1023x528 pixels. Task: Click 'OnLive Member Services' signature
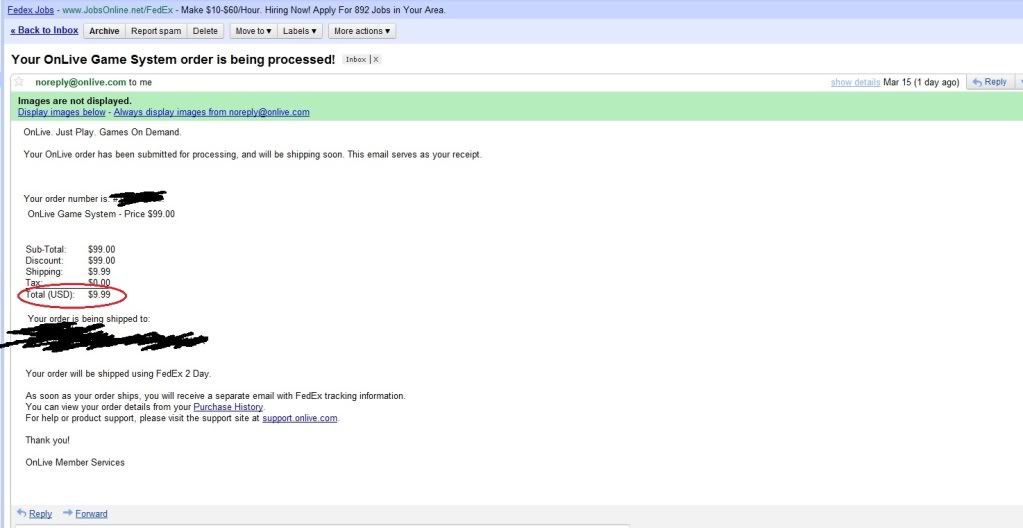[x=75, y=463]
